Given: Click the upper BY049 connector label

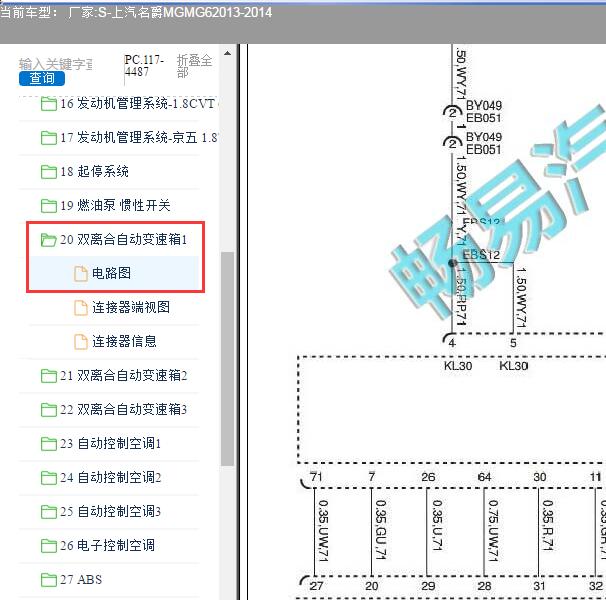Looking at the screenshot, I should point(484,105).
